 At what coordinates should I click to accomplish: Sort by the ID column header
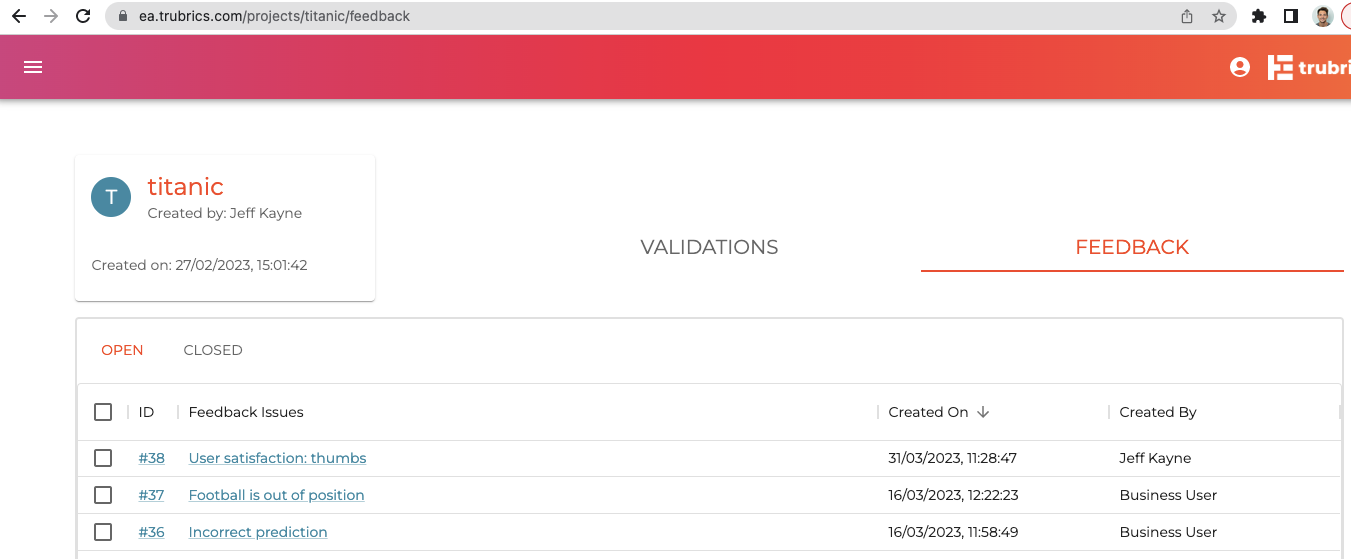[x=146, y=412]
